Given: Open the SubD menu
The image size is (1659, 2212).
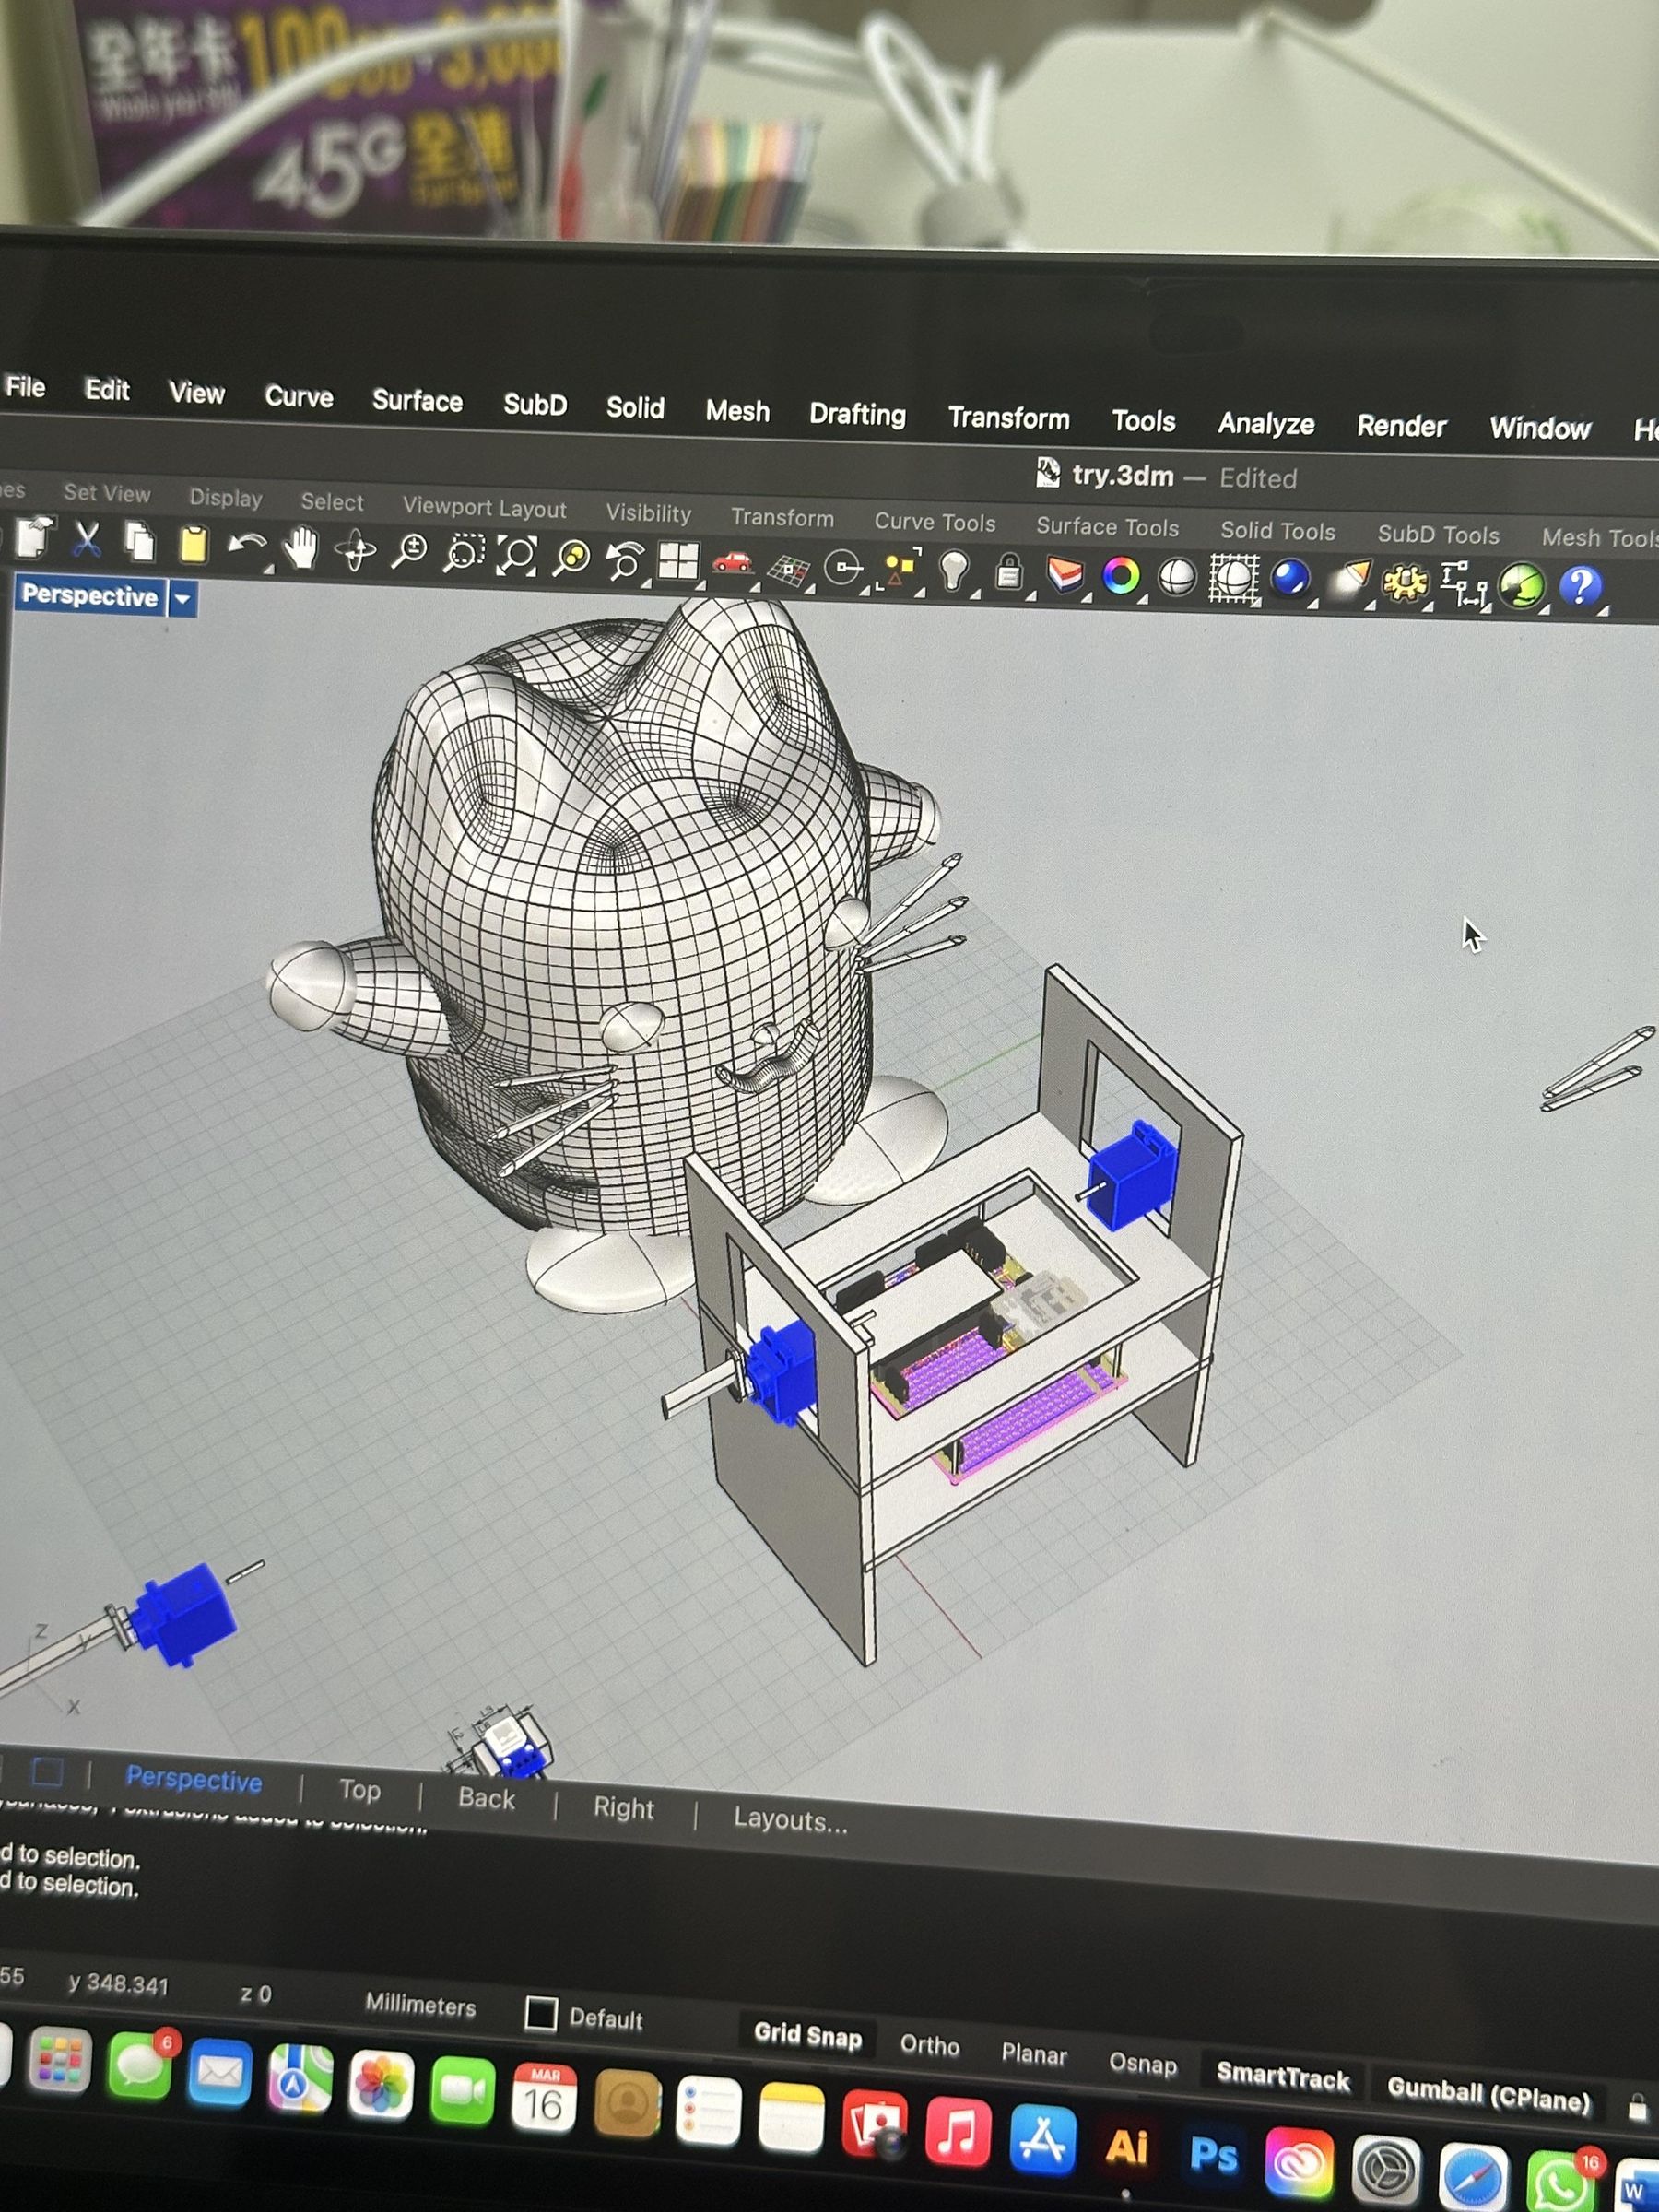Looking at the screenshot, I should pyautogui.click(x=535, y=405).
